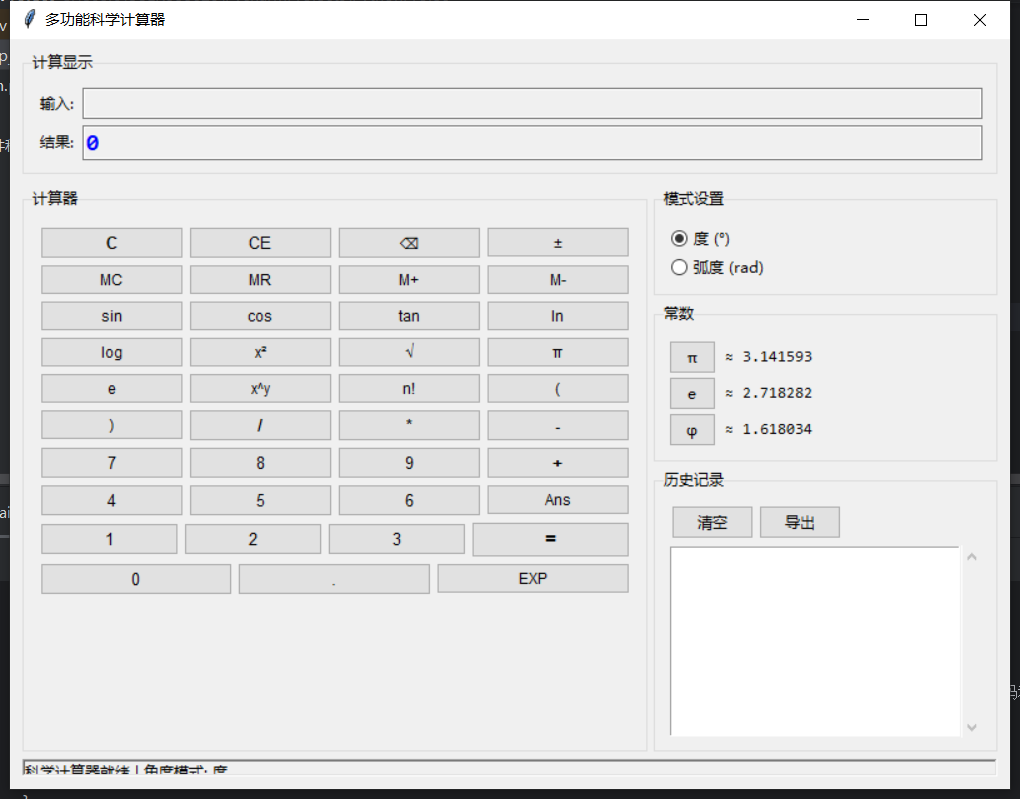Click digit 7 key

111,463
